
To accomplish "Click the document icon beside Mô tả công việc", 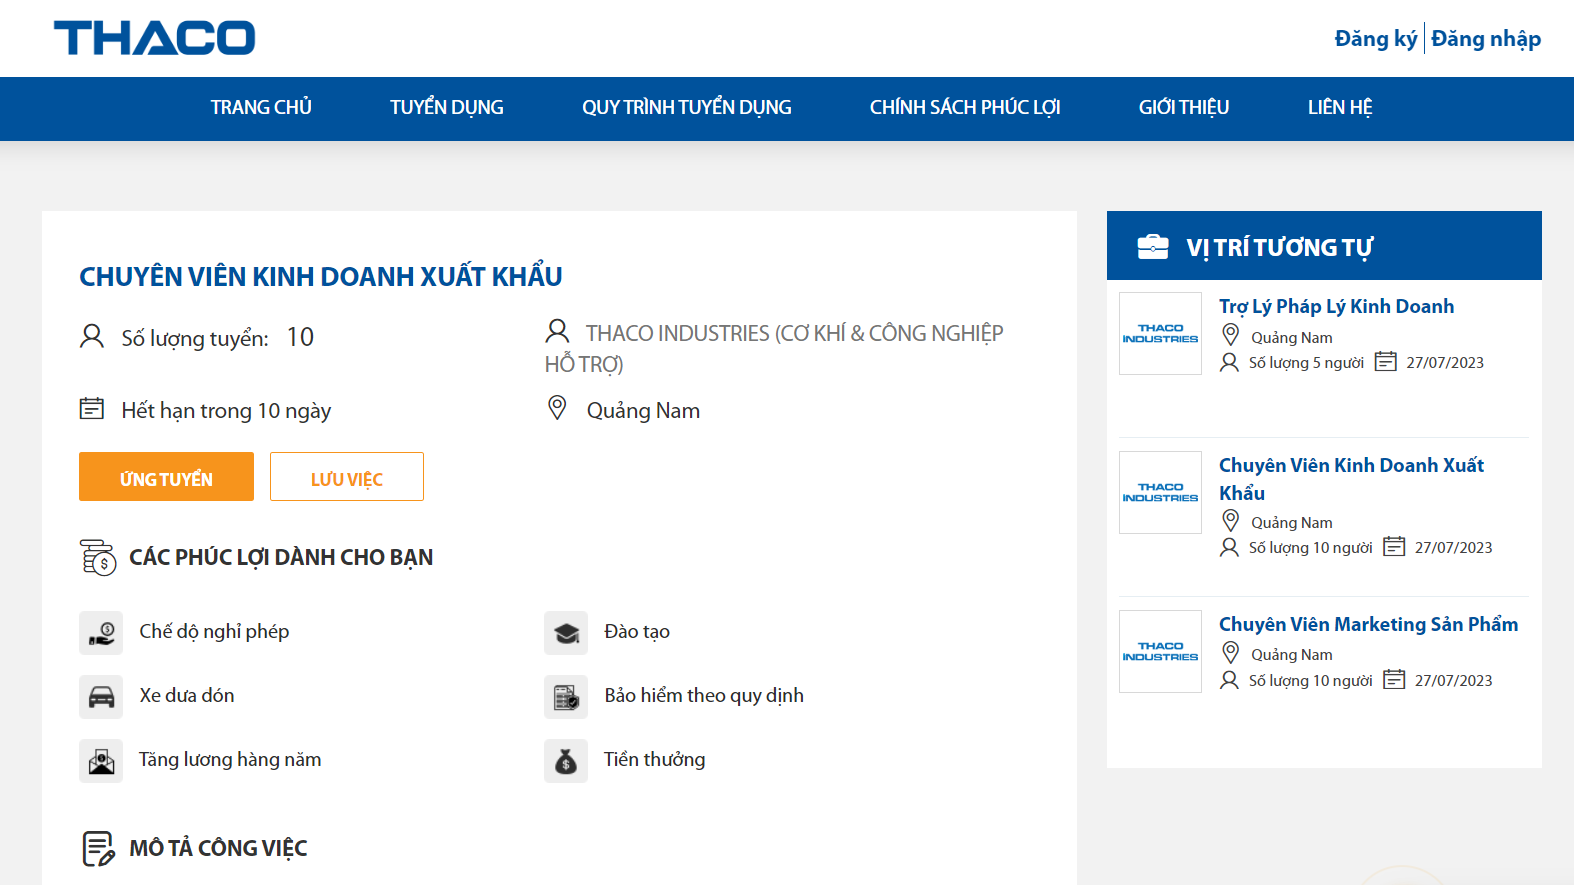I will click(x=98, y=848).
